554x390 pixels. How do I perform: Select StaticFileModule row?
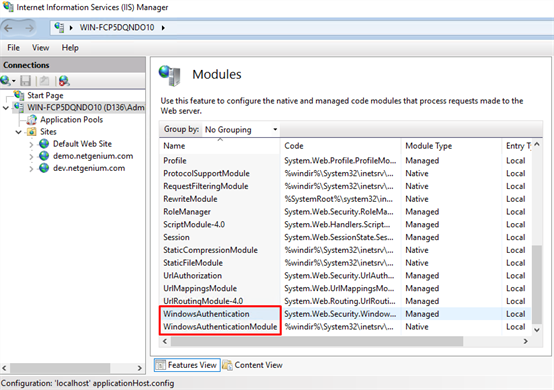click(345, 263)
